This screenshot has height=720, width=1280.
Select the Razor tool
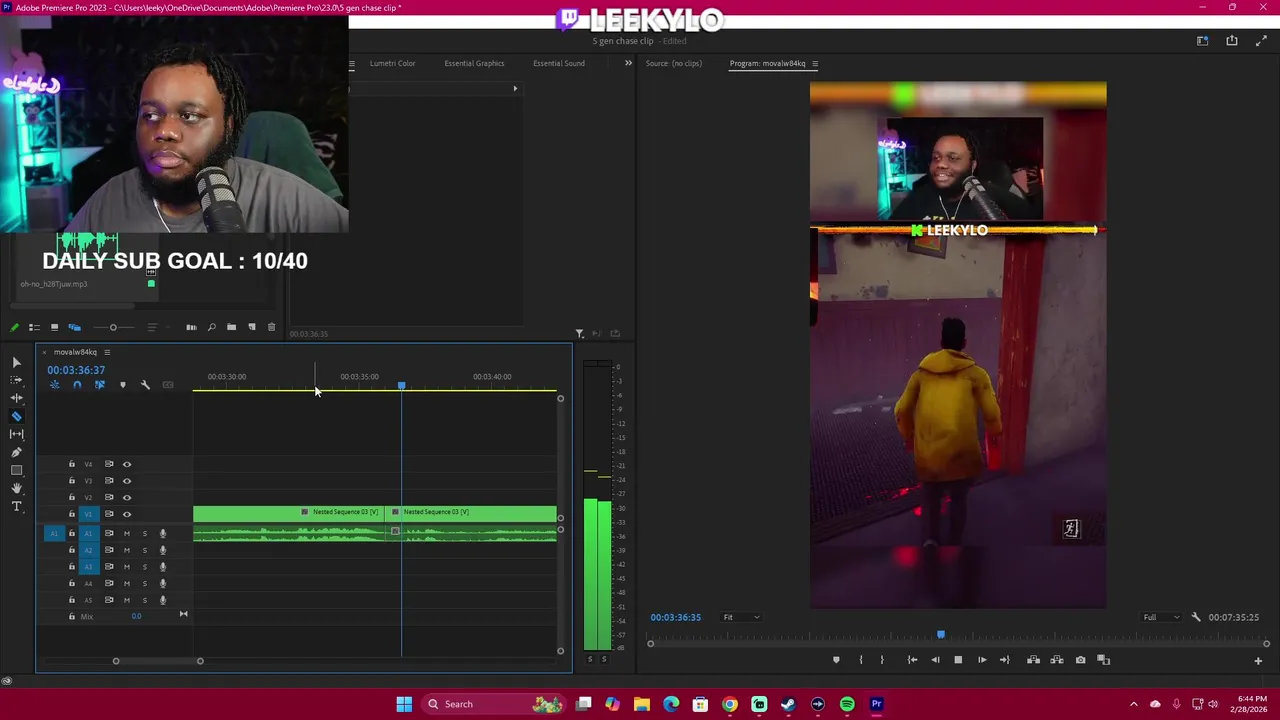pos(16,416)
